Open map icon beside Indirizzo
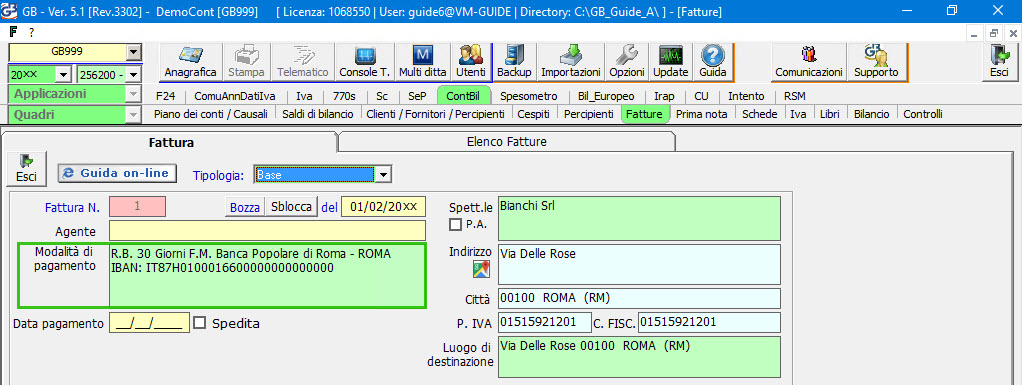1022x385 pixels. coord(481,268)
